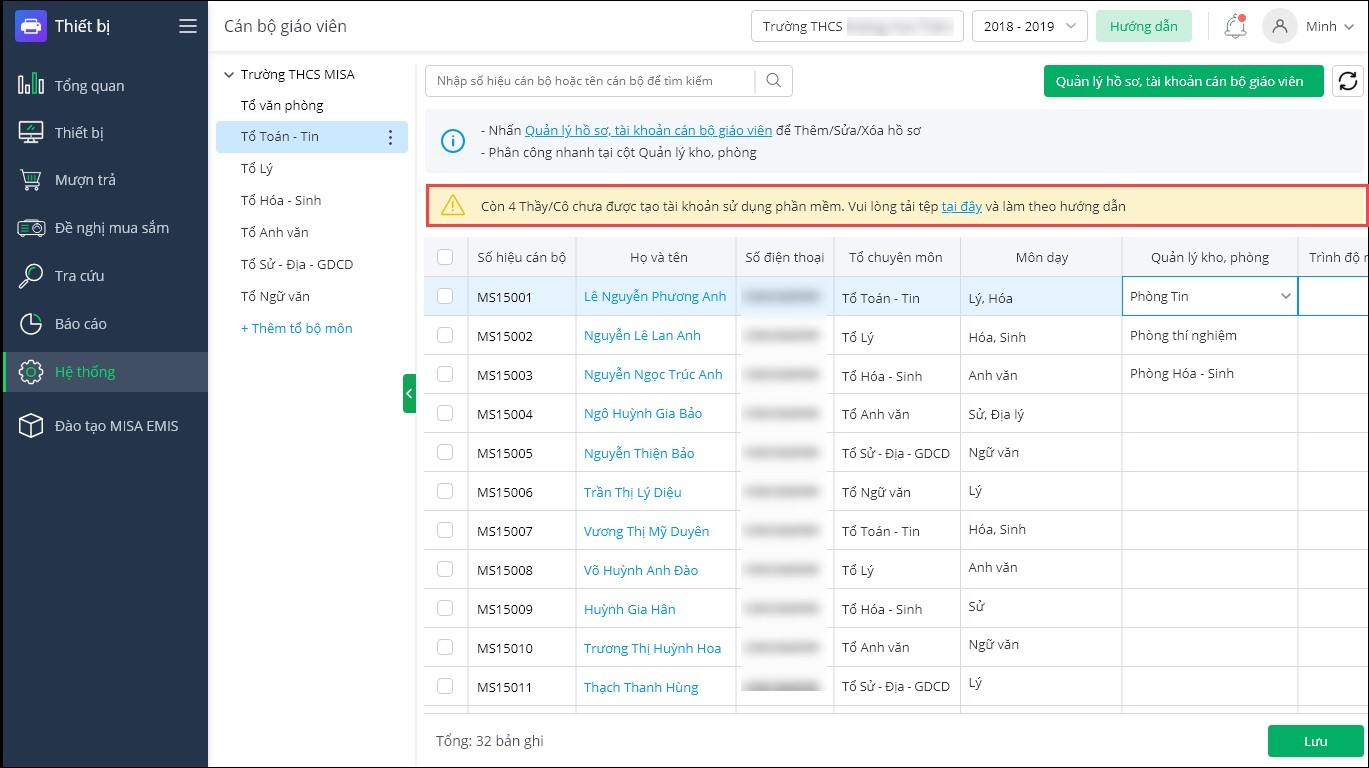Click the staff search input field
Screen dimensions: 1369x768
[x=590, y=81]
